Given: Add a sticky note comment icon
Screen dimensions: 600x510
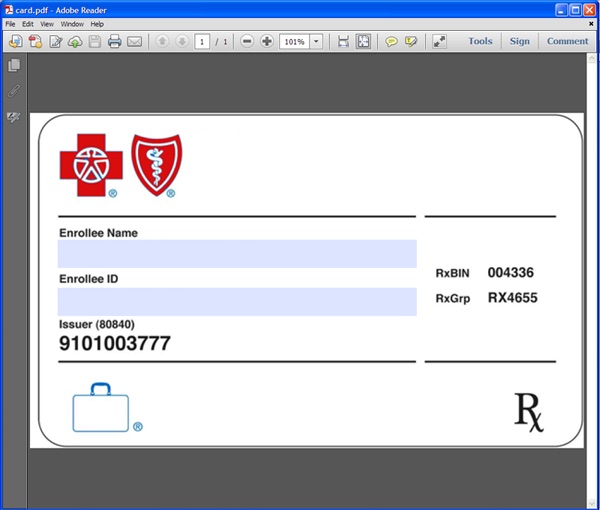Looking at the screenshot, I should [x=391, y=41].
